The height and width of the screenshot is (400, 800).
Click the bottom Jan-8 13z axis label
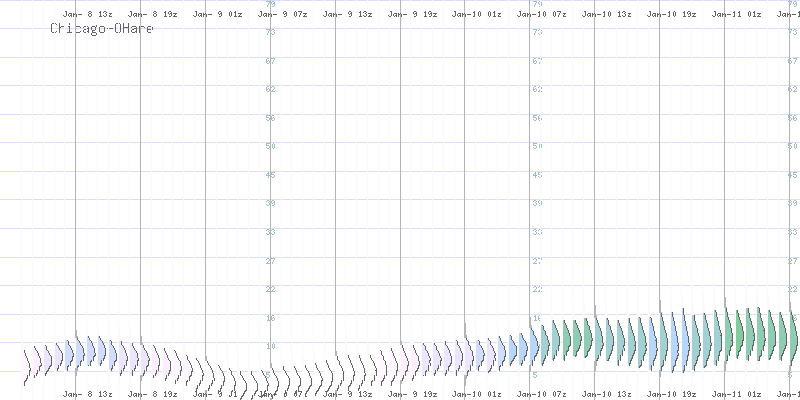88,394
